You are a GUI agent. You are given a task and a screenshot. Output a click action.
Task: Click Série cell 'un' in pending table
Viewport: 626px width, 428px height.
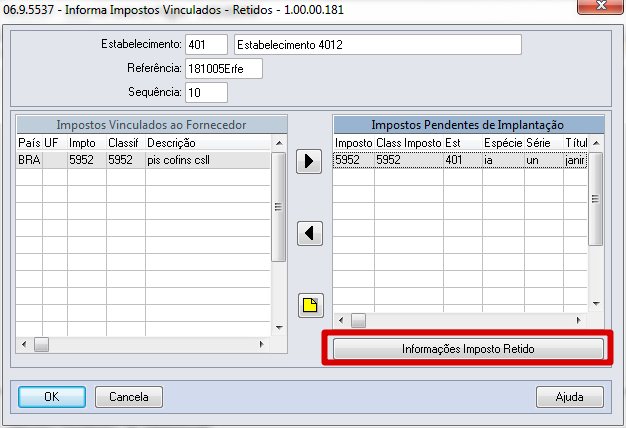tap(544, 160)
